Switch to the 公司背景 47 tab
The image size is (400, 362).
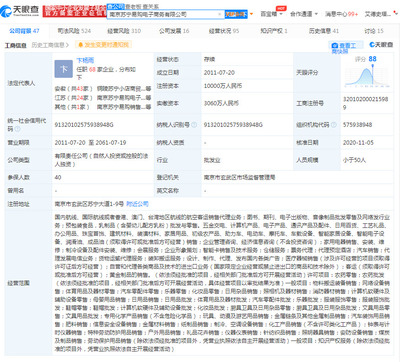coord(24,31)
